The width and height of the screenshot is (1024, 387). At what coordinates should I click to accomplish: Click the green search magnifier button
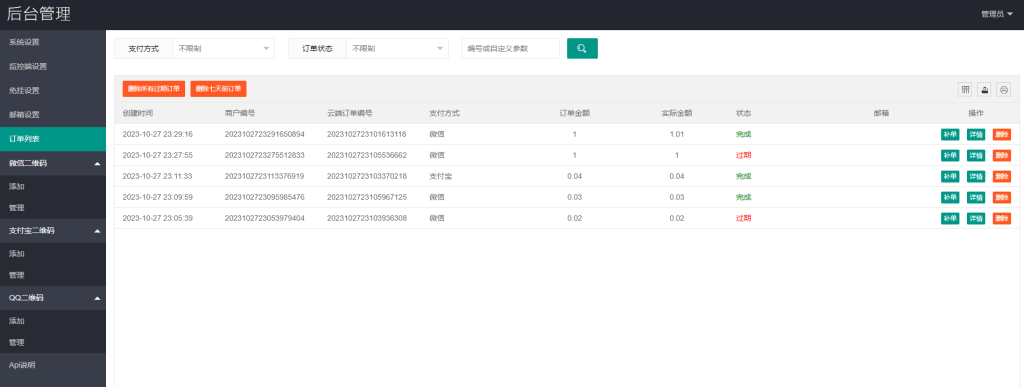click(x=582, y=48)
